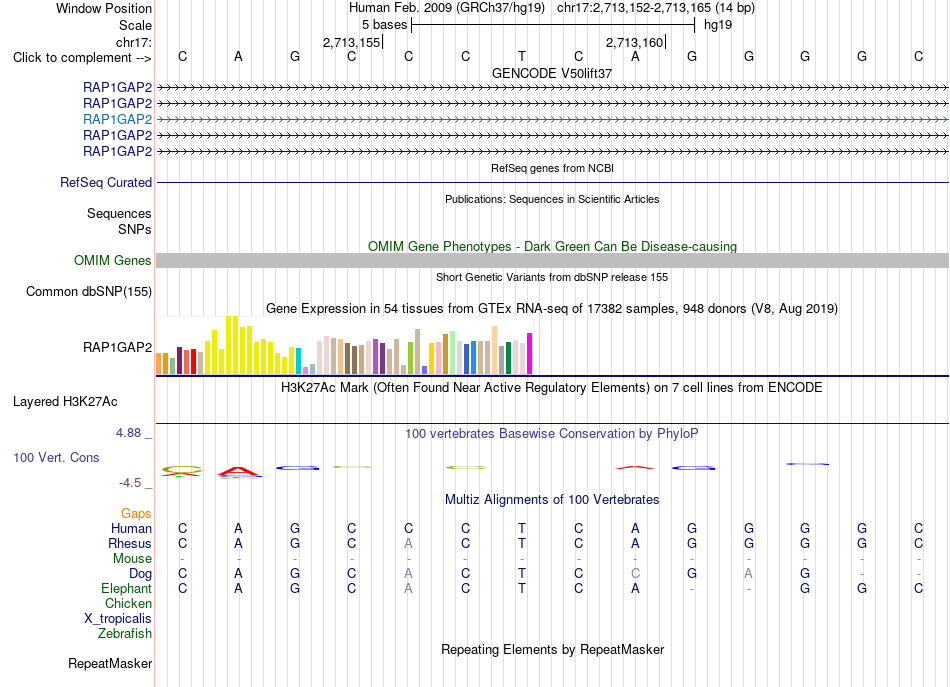Click the RepeatMasker track label
This screenshot has height=687, width=950.
click(110, 663)
